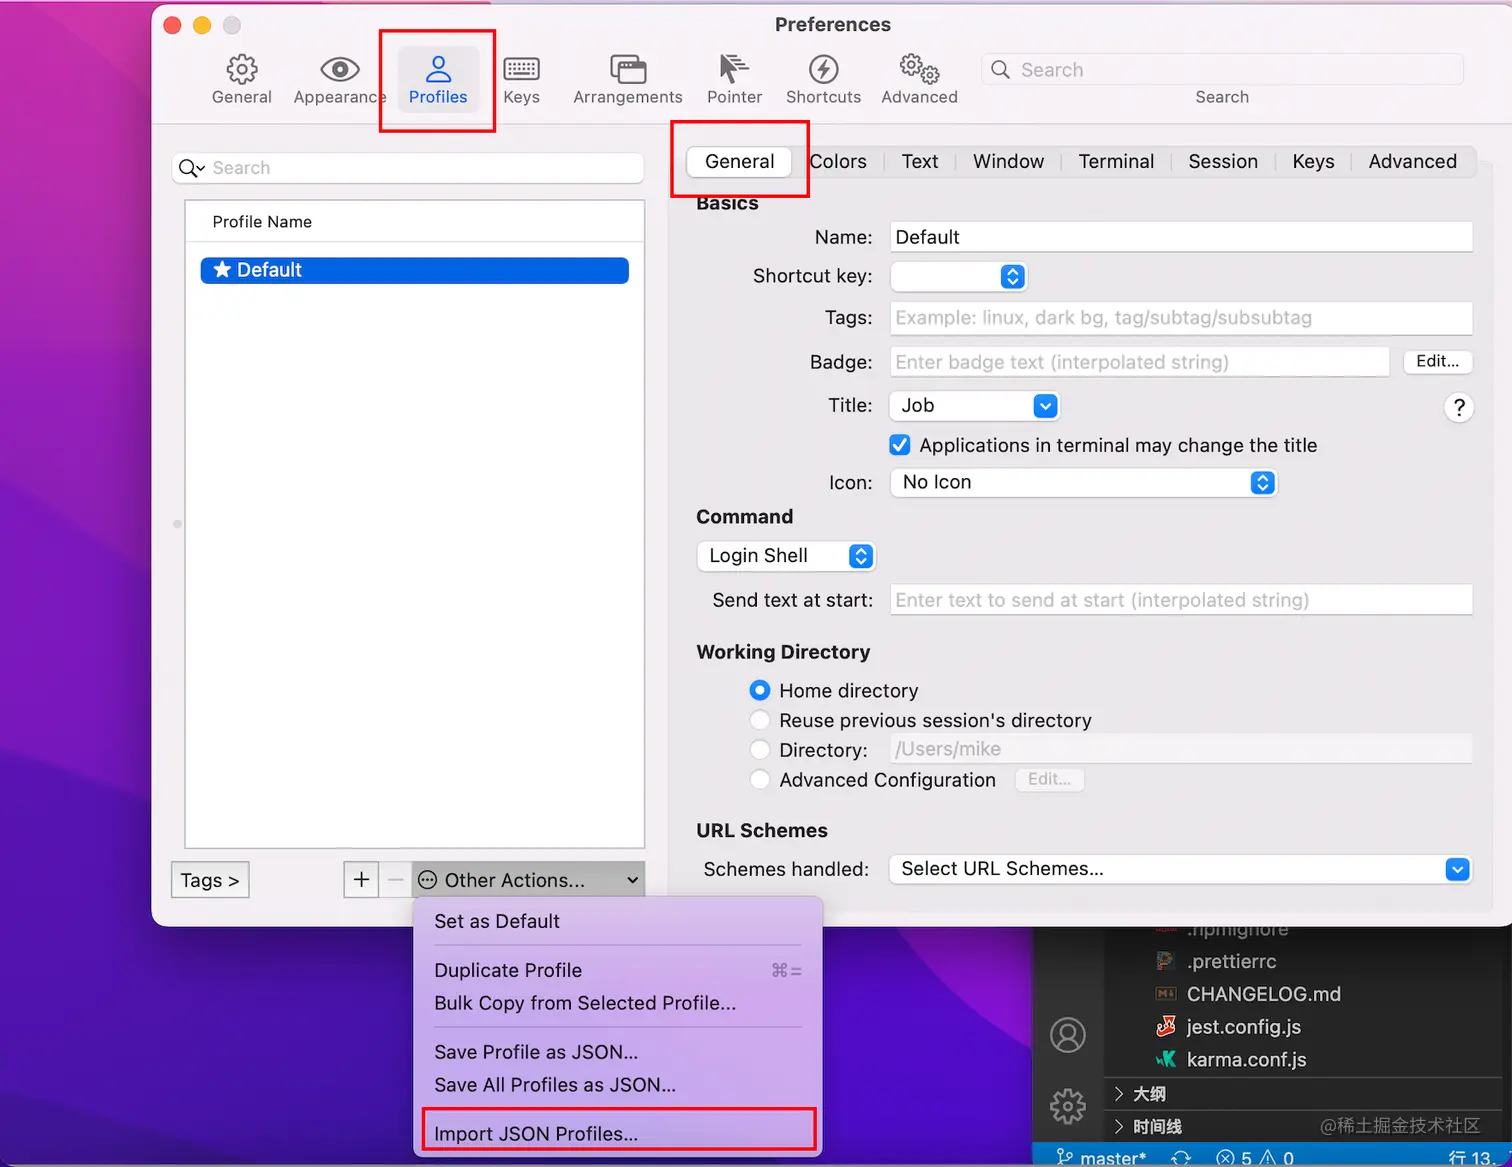The width and height of the screenshot is (1512, 1167).
Task: Open the Accounts icon in VS Code
Action: click(1068, 1035)
